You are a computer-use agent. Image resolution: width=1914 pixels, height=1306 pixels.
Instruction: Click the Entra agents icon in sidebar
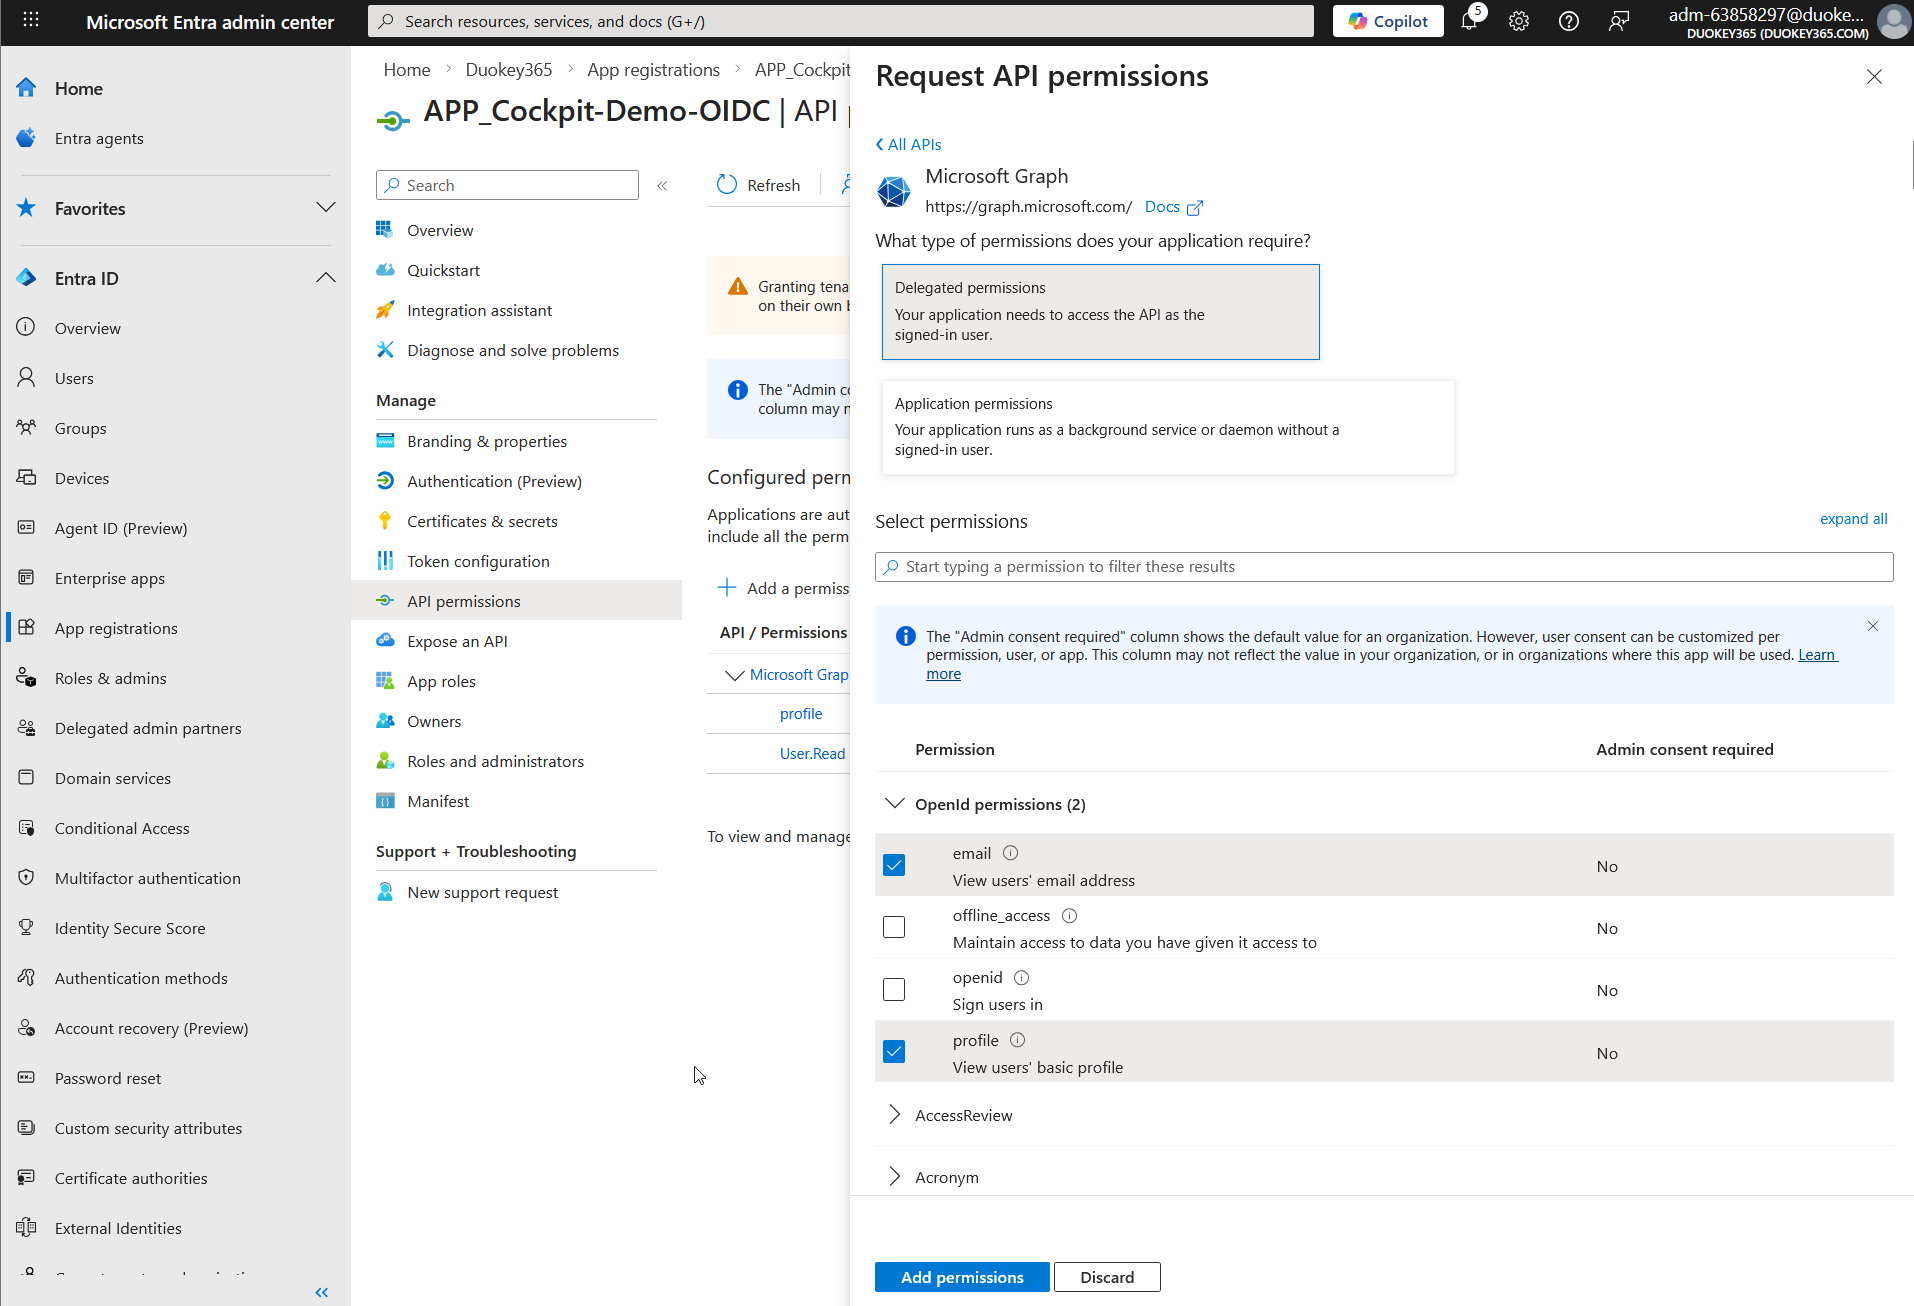26,138
